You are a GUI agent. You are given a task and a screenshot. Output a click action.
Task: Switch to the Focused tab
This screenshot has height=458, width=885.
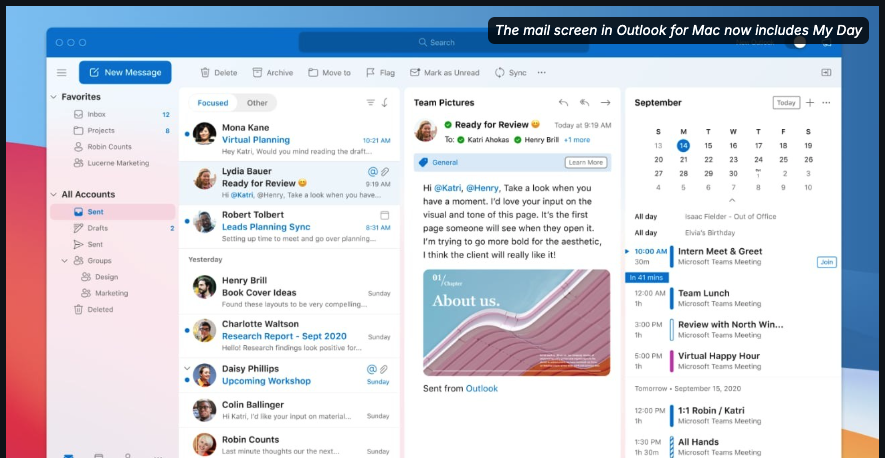pyautogui.click(x=213, y=103)
